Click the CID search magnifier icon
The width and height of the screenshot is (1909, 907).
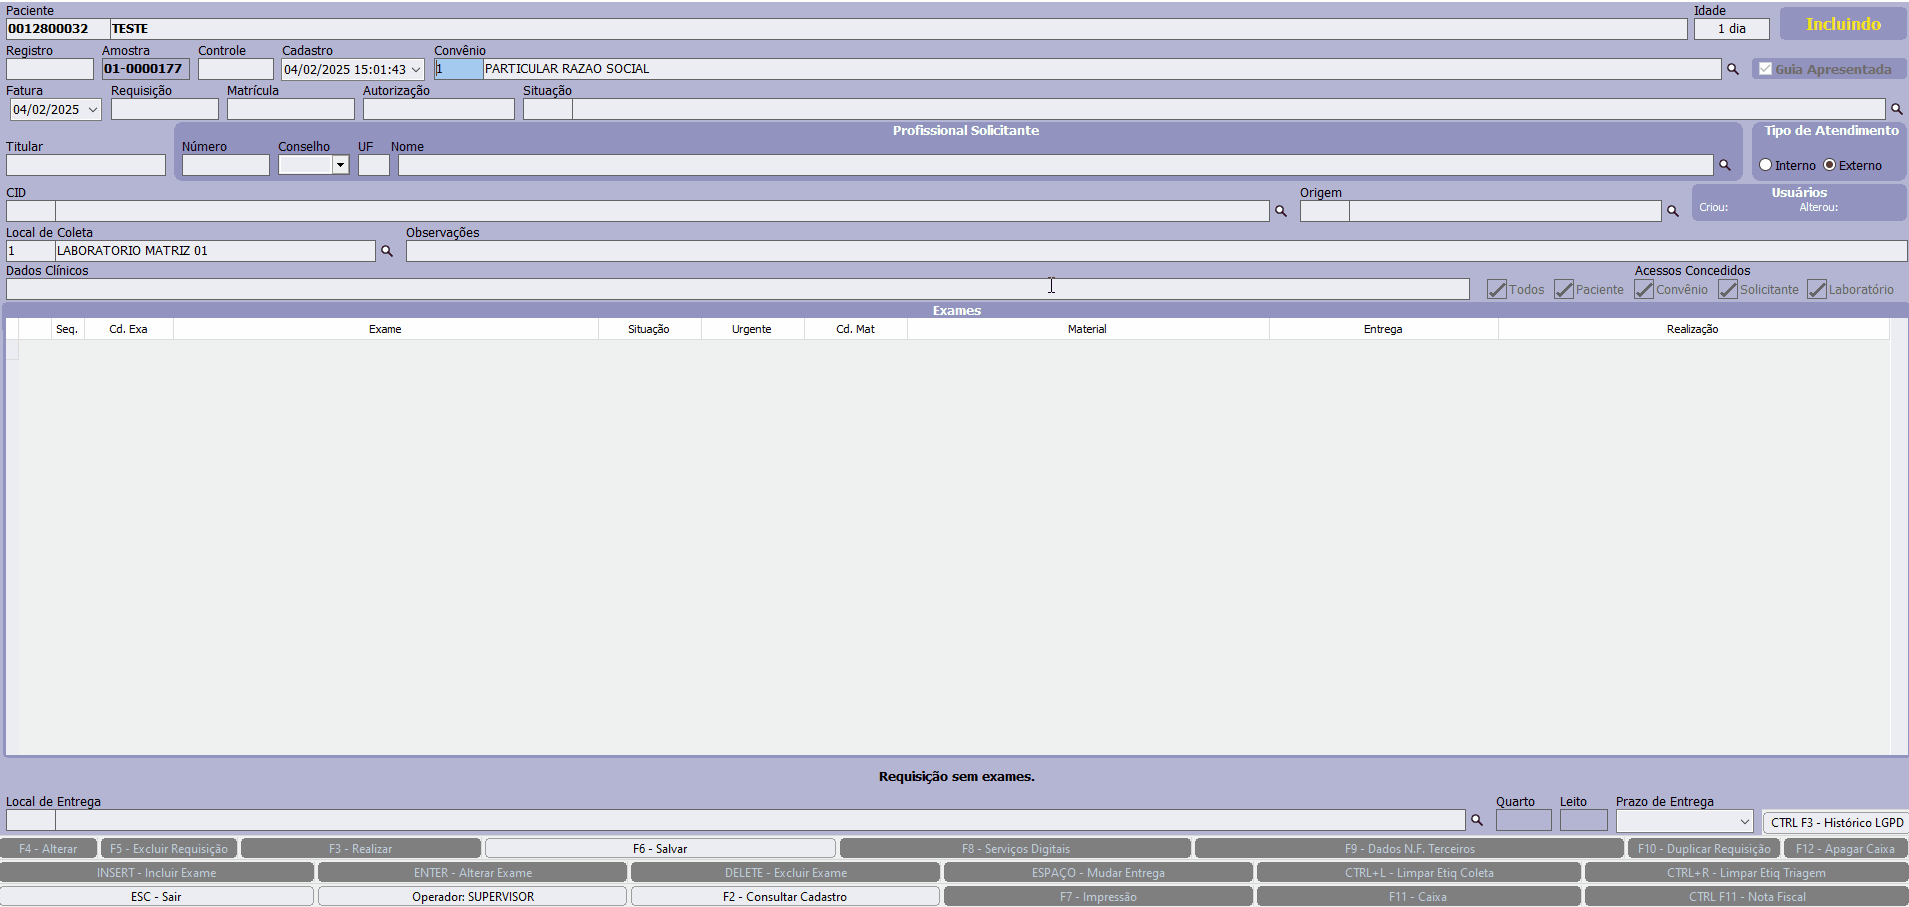pyautogui.click(x=1280, y=211)
